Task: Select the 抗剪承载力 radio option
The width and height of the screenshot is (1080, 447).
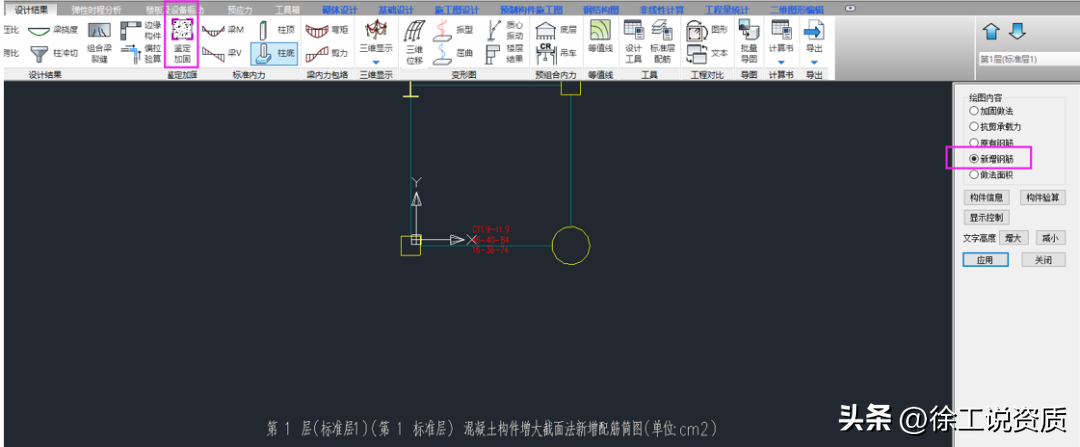Action: tap(995, 126)
